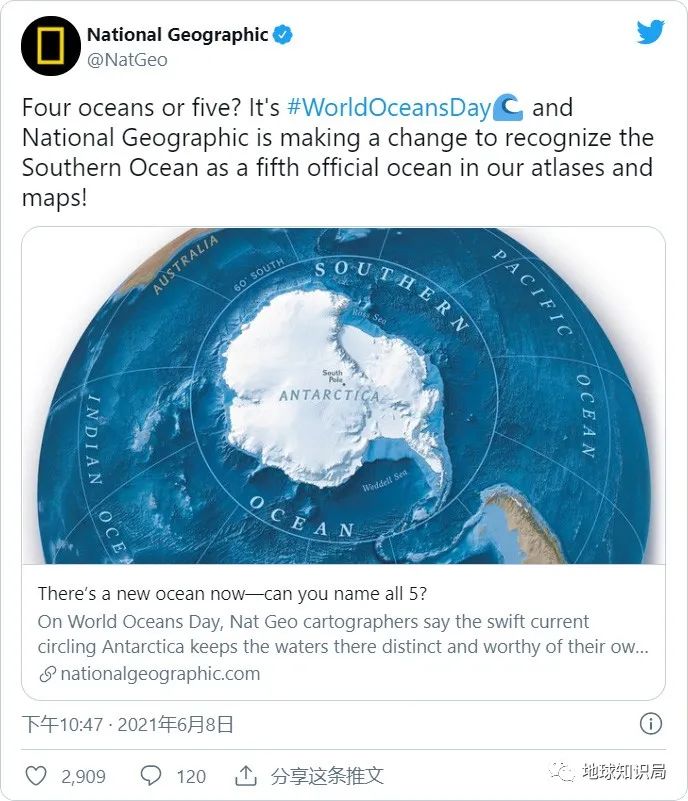Open the National Geographic profile name

pyautogui.click(x=177, y=35)
